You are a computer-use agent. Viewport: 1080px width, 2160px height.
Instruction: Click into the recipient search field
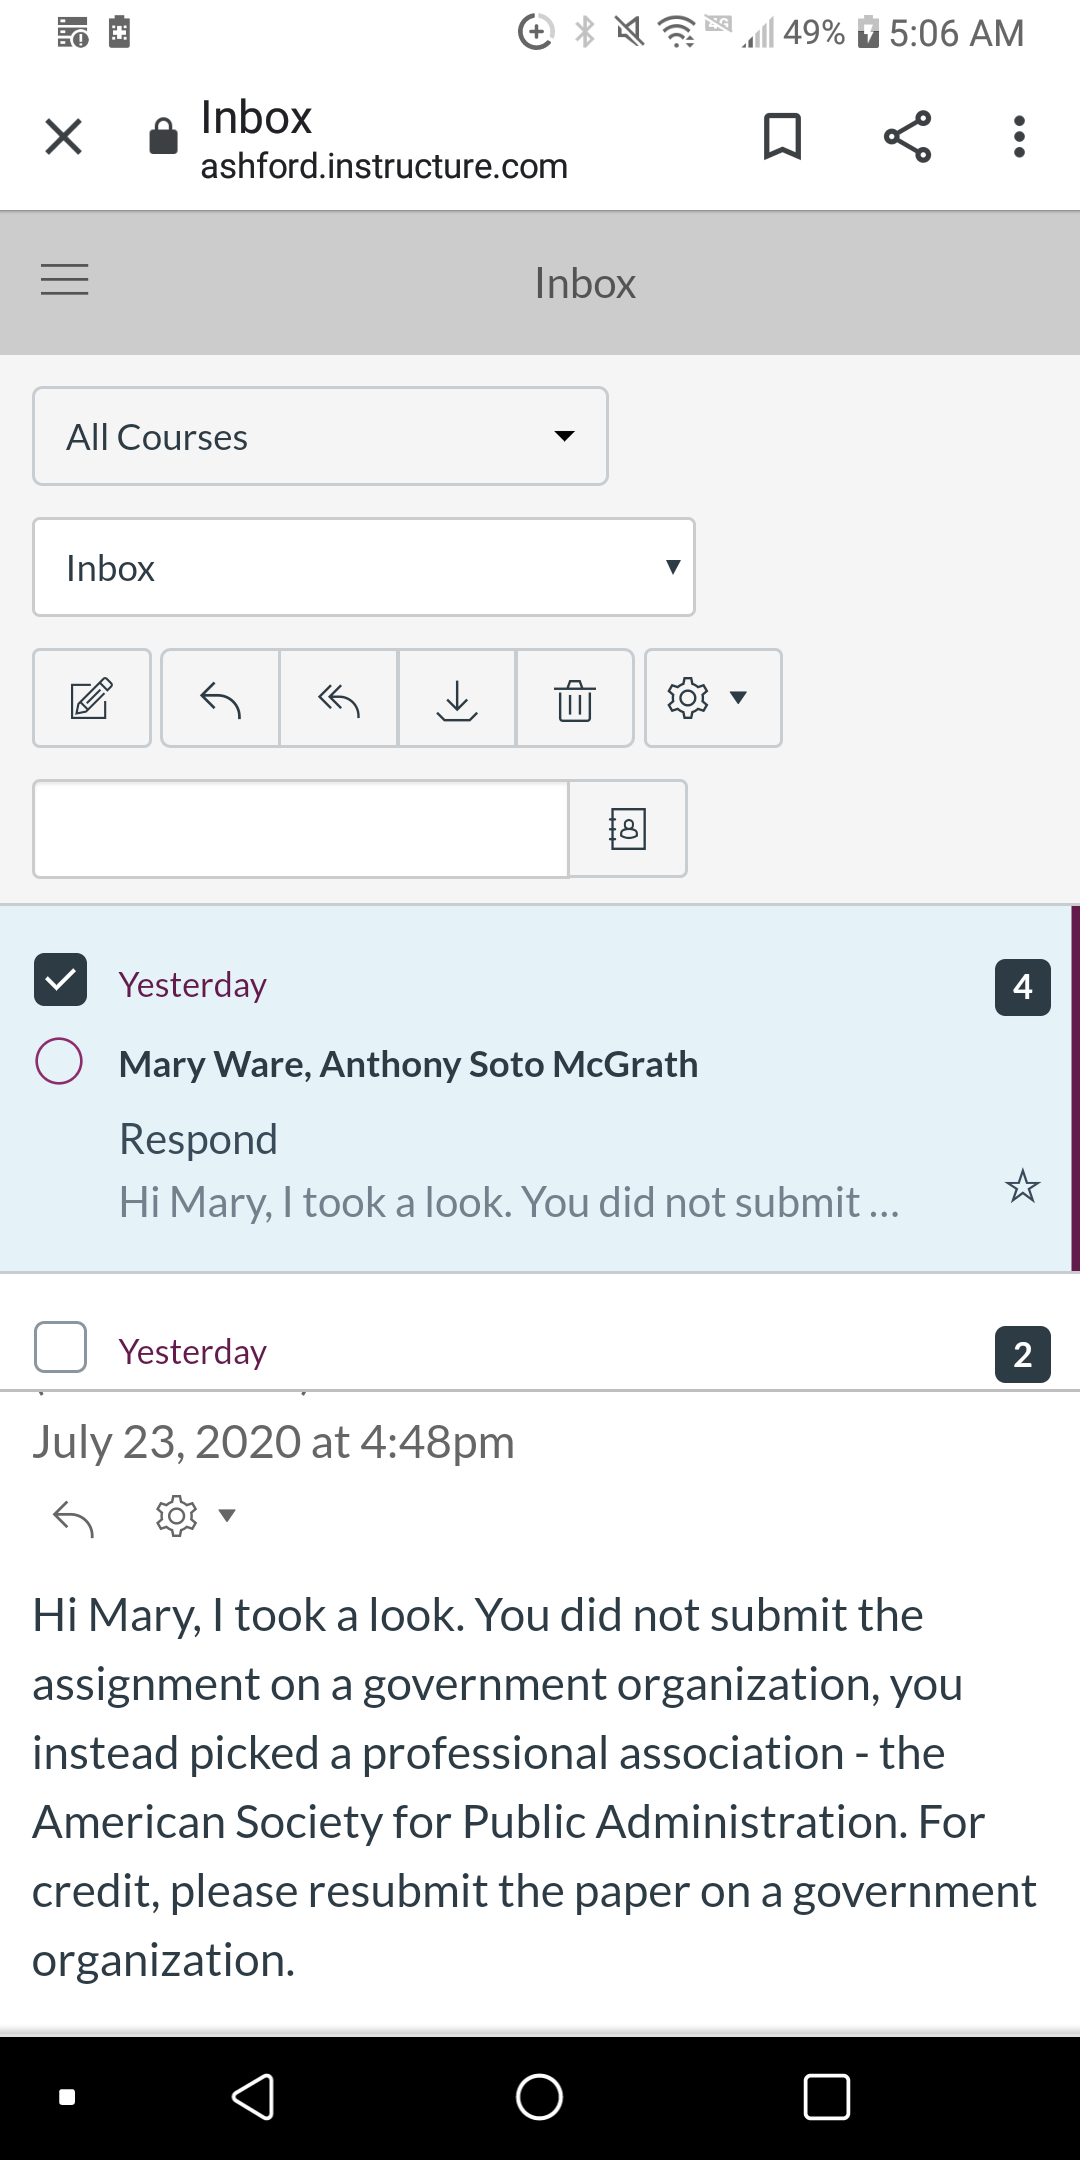pyautogui.click(x=301, y=829)
